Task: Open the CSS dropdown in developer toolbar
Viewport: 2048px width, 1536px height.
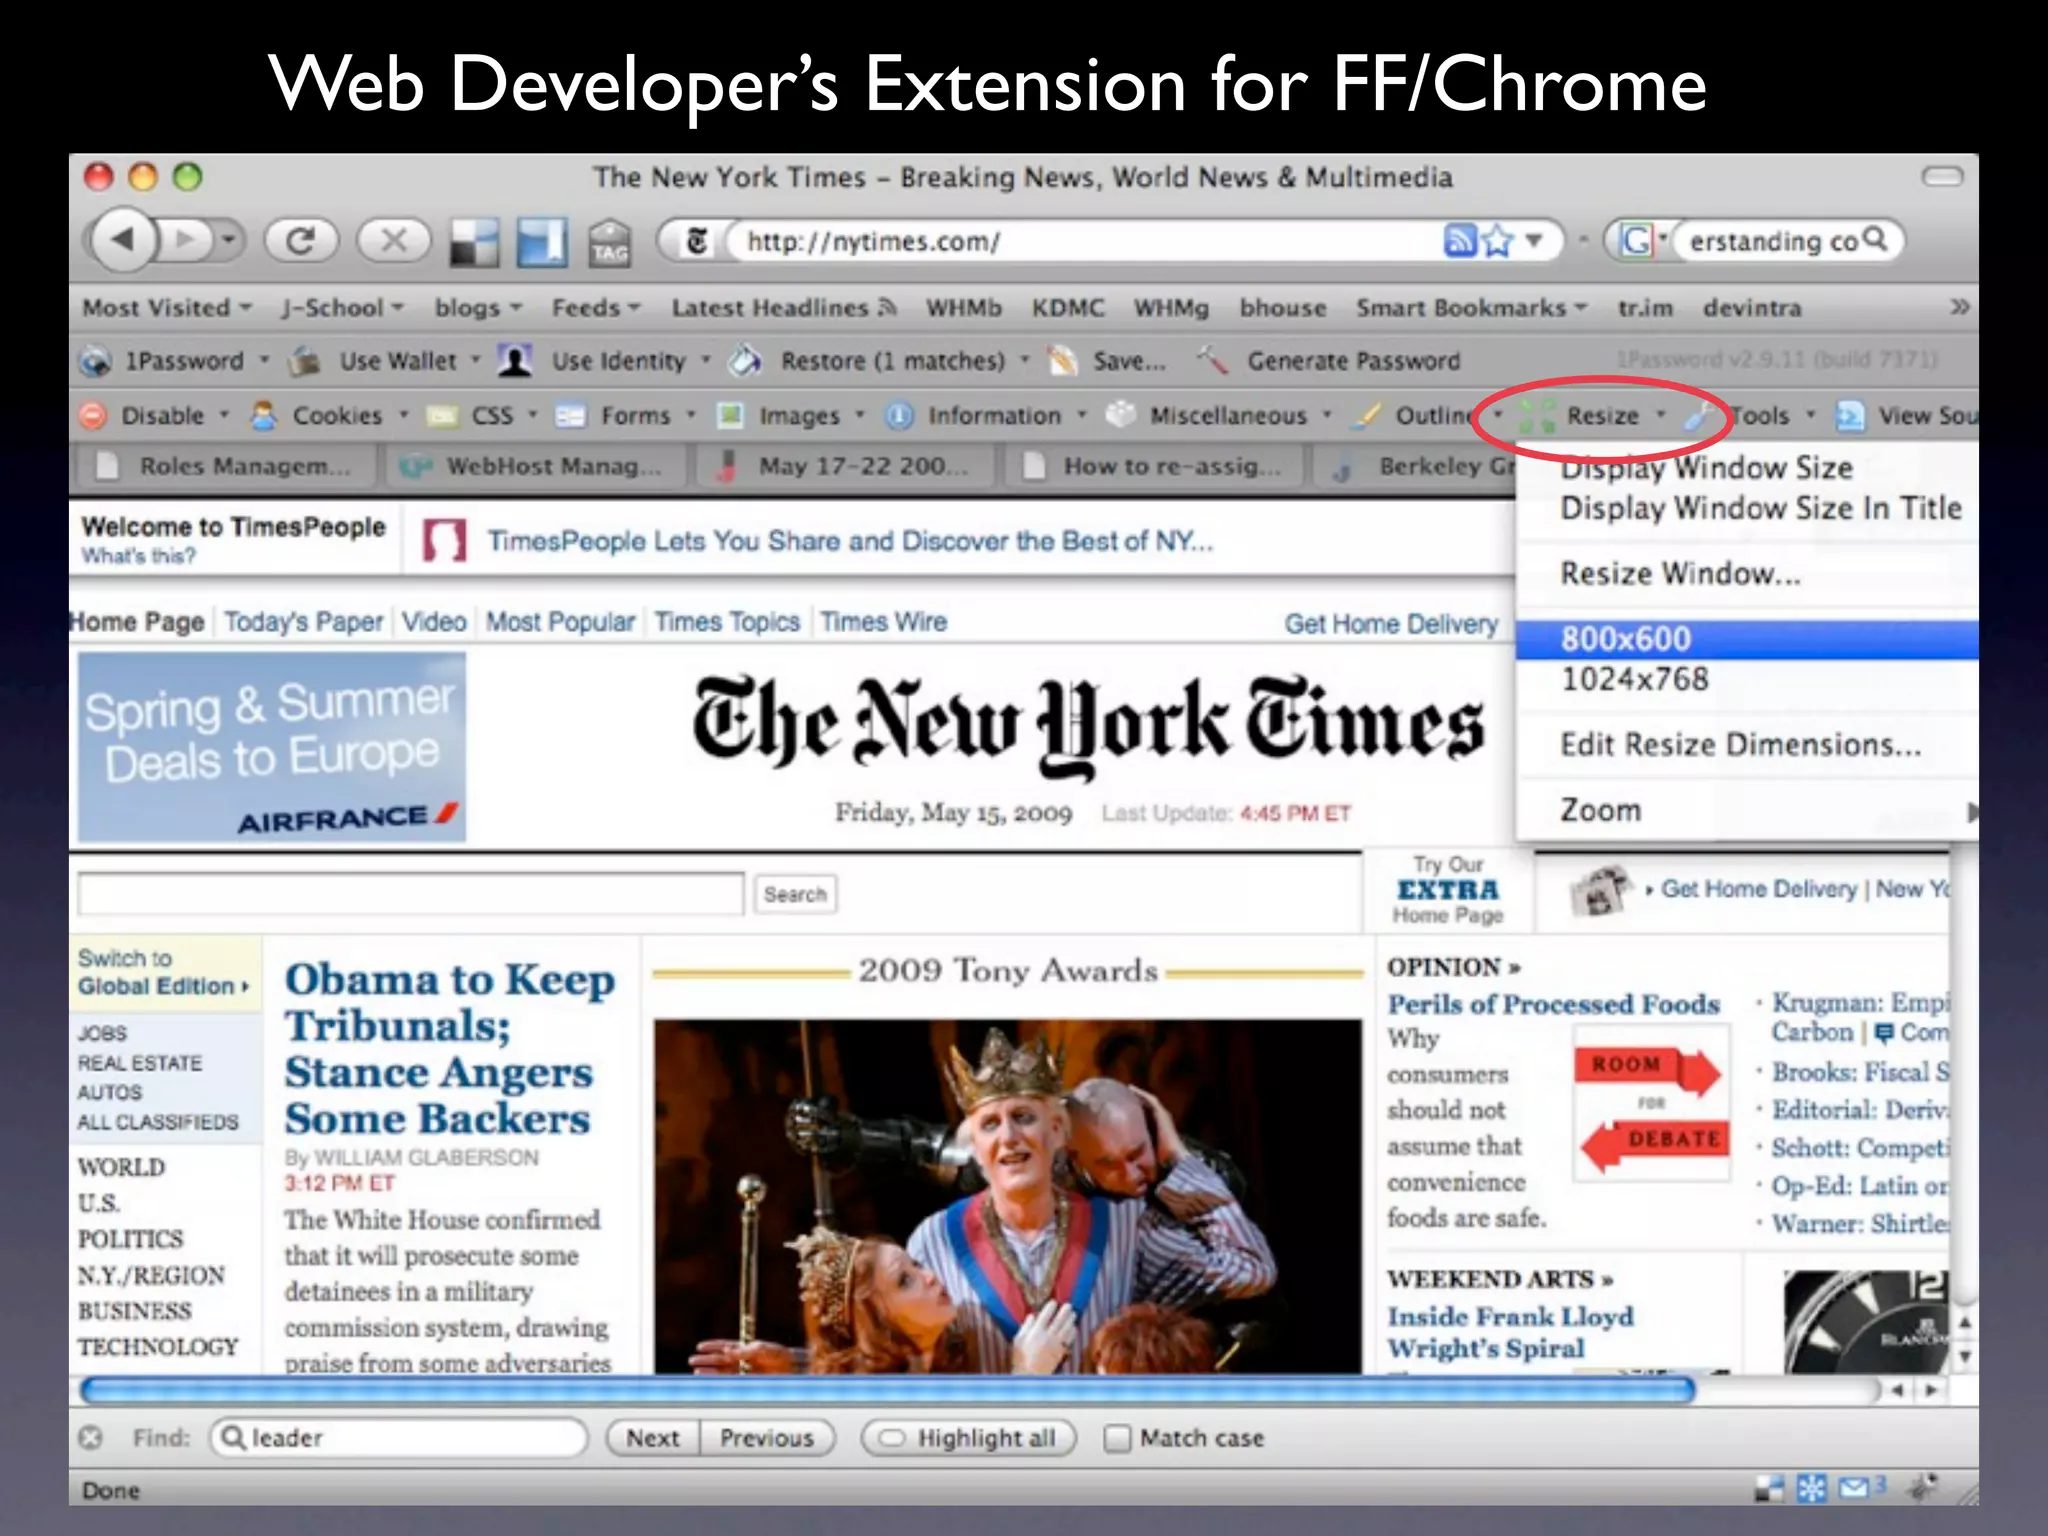Action: click(x=532, y=414)
